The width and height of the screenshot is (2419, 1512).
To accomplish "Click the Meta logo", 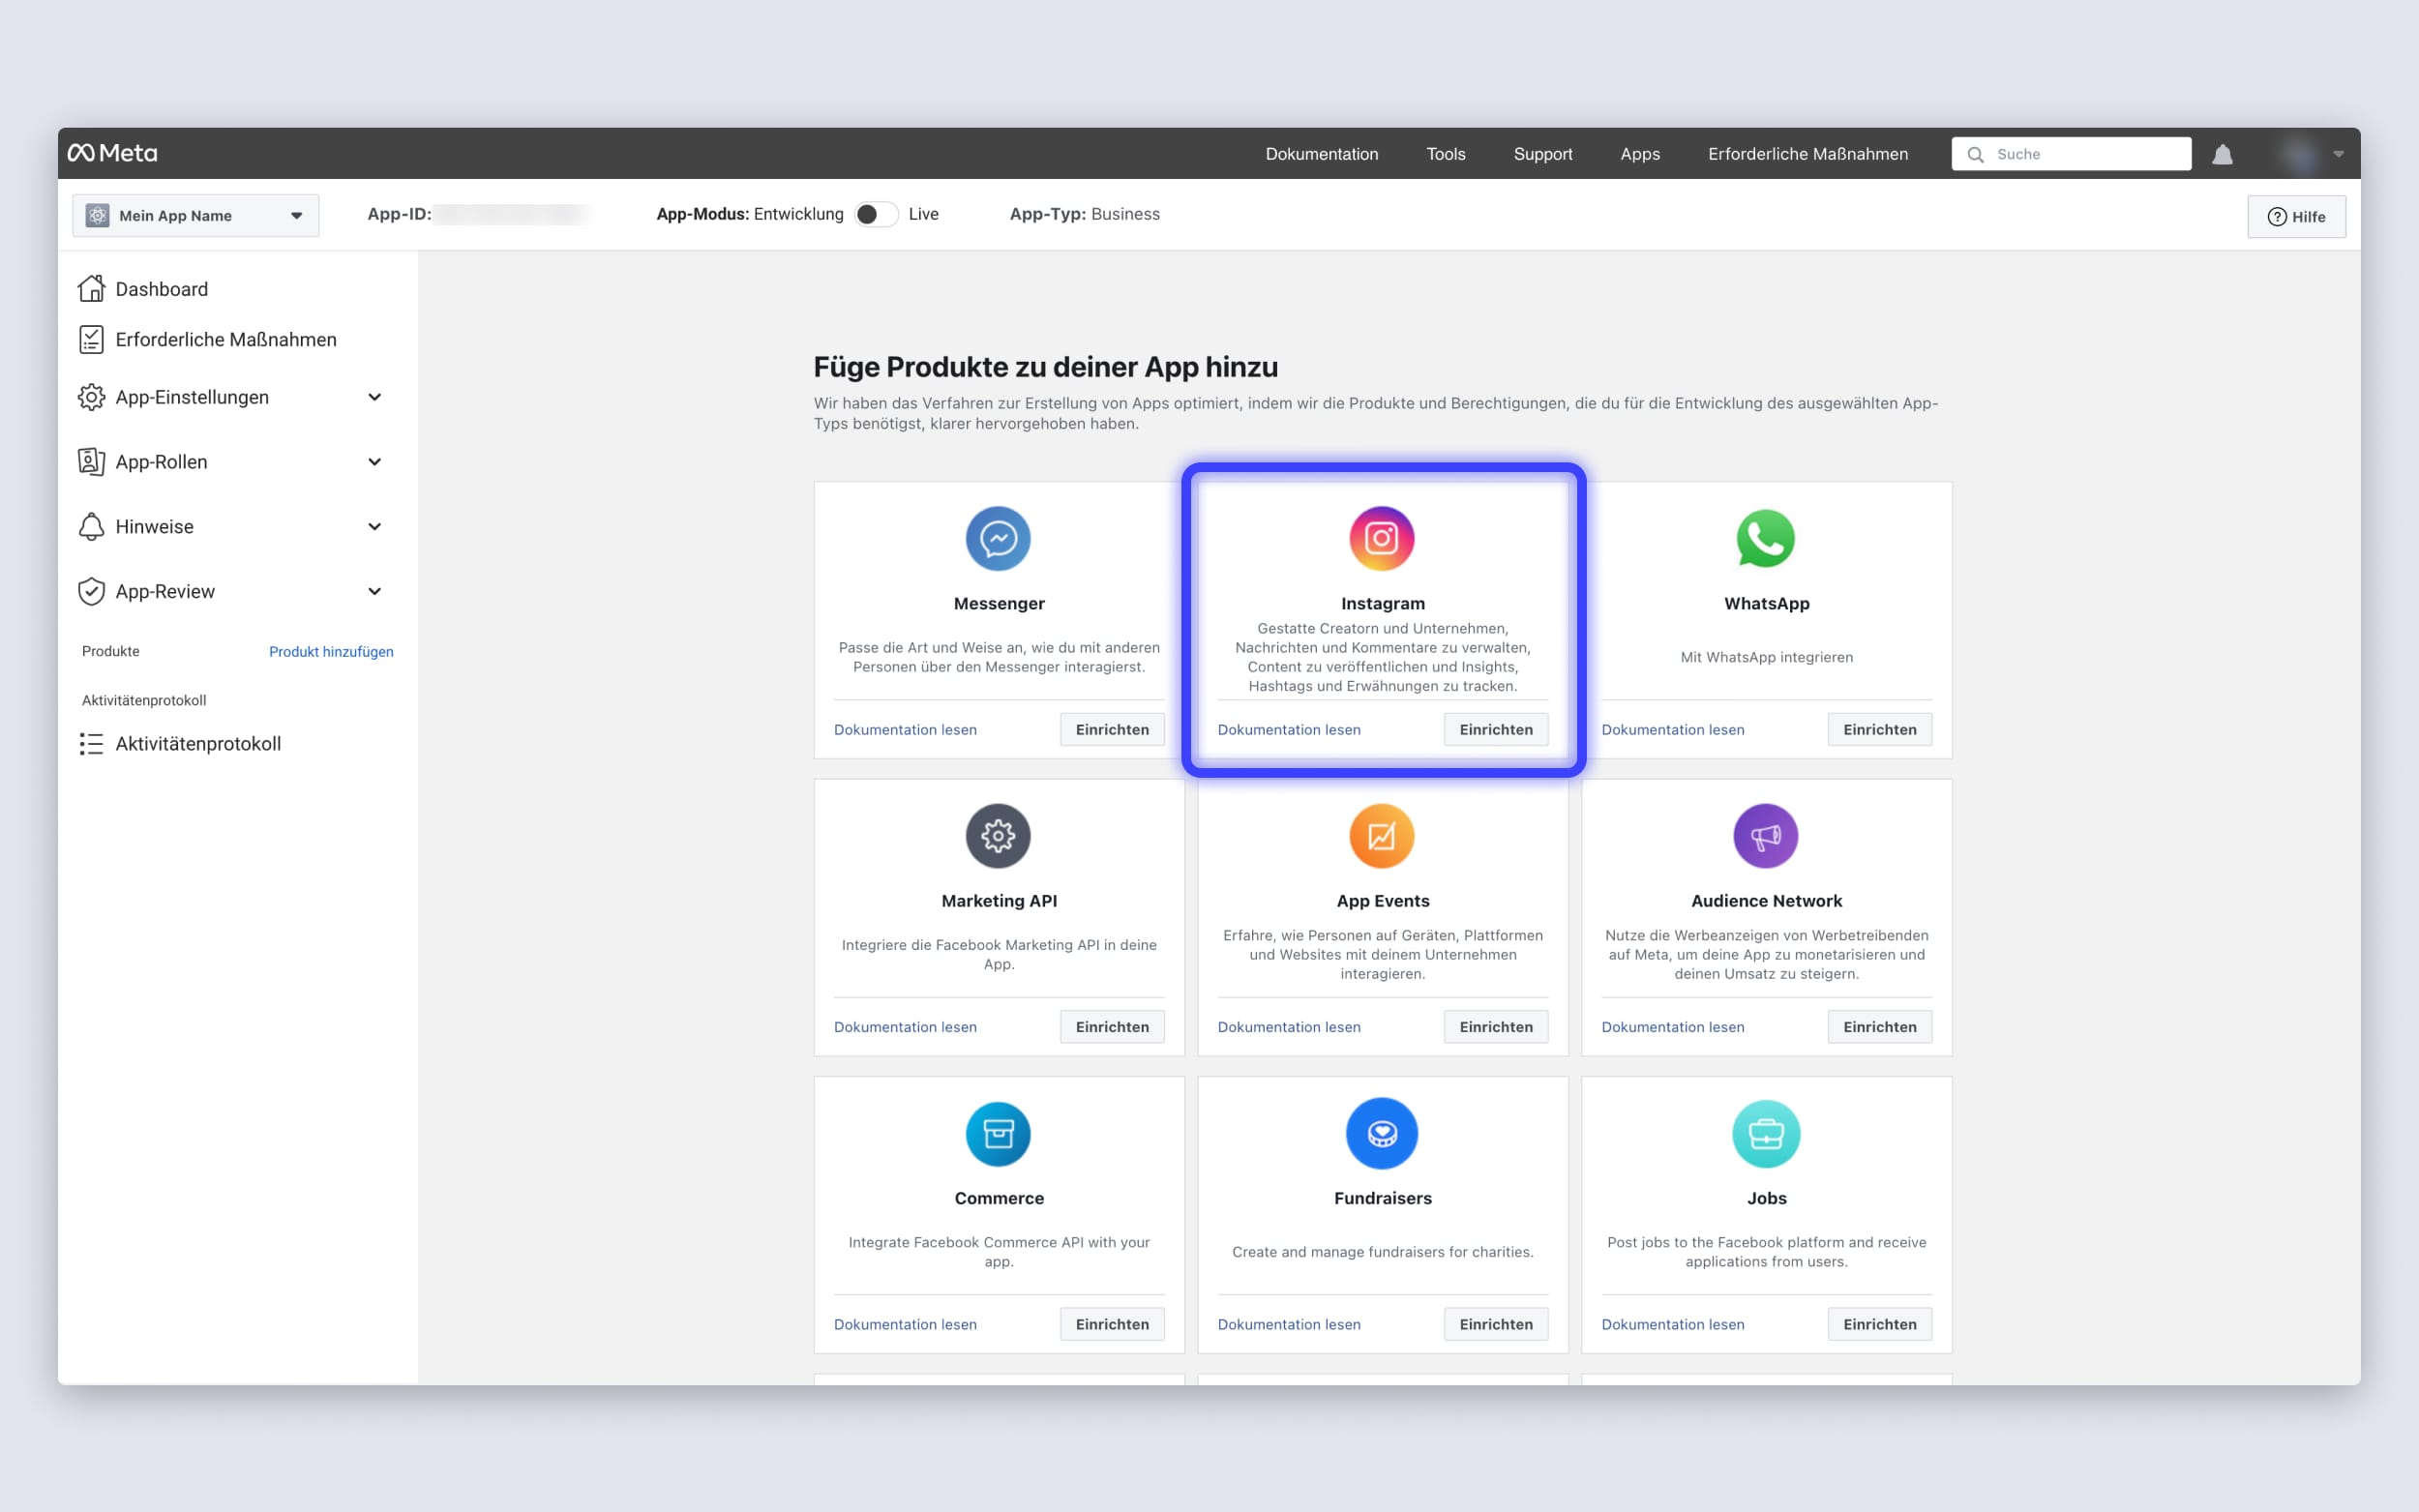I will [112, 153].
